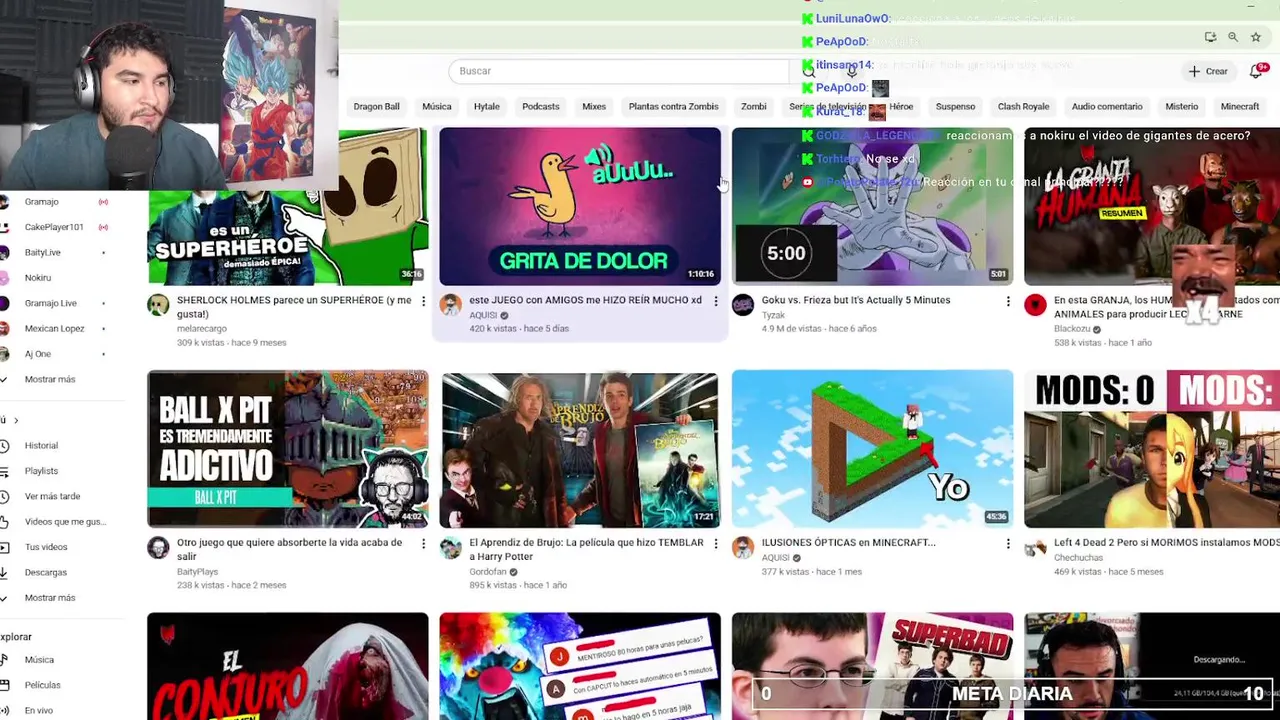Open options menu for Goku vs. Frieza video

(x=1008, y=301)
